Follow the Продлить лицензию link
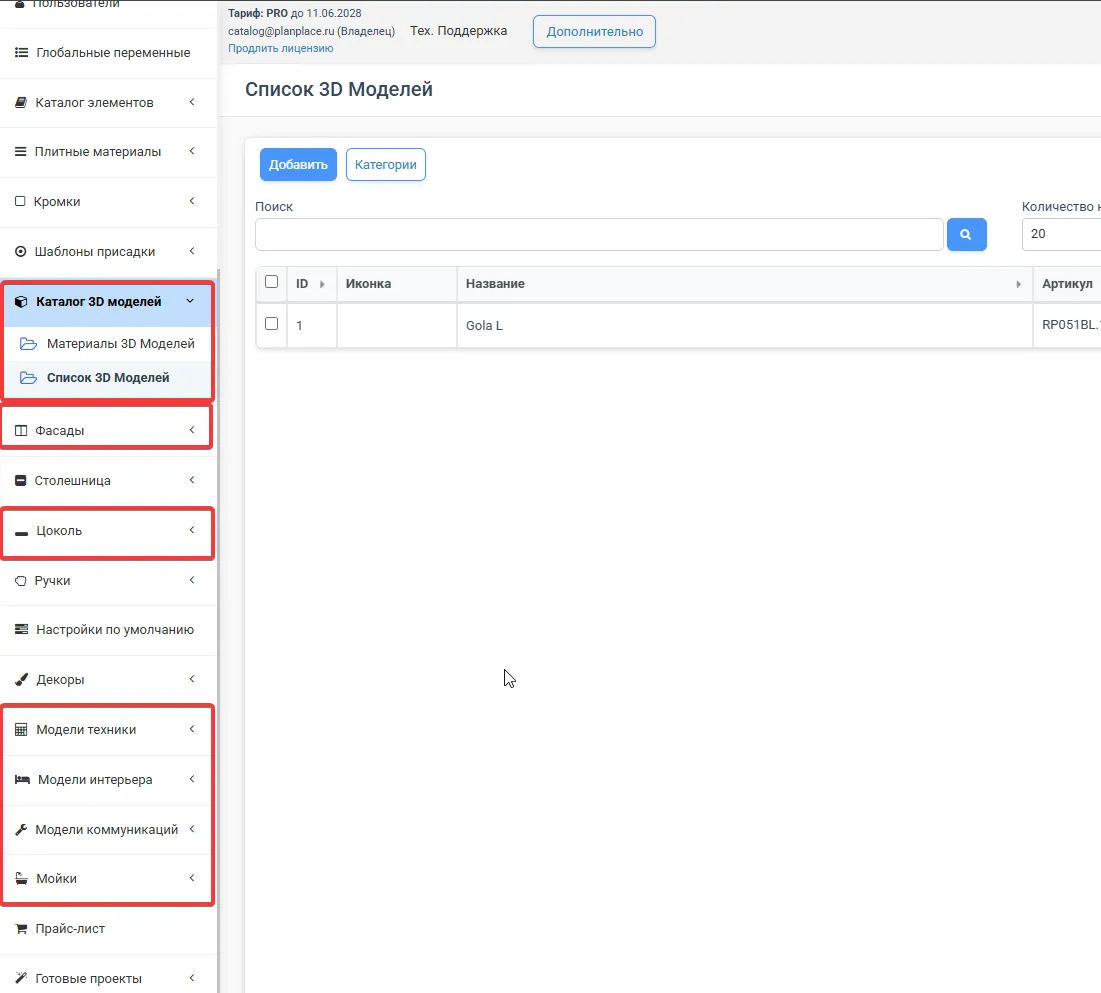Screen dimensions: 1101x993 tap(281, 48)
